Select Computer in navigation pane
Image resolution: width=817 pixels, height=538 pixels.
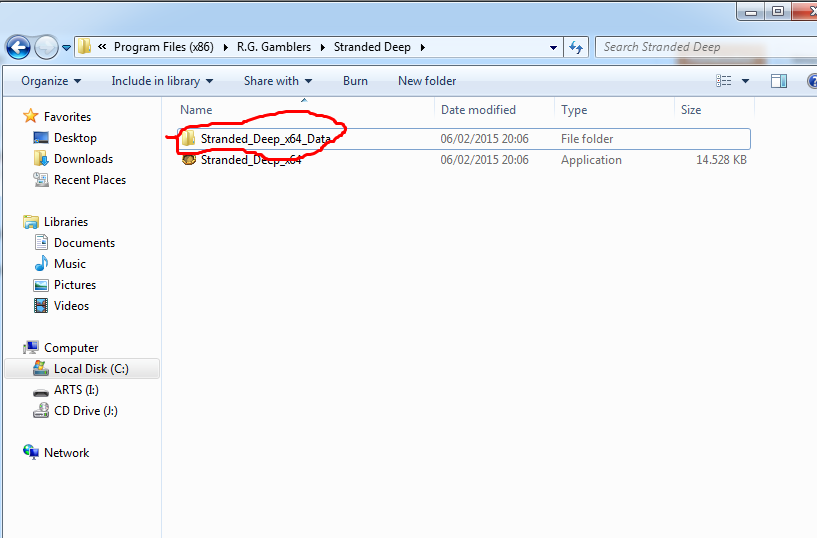click(71, 348)
